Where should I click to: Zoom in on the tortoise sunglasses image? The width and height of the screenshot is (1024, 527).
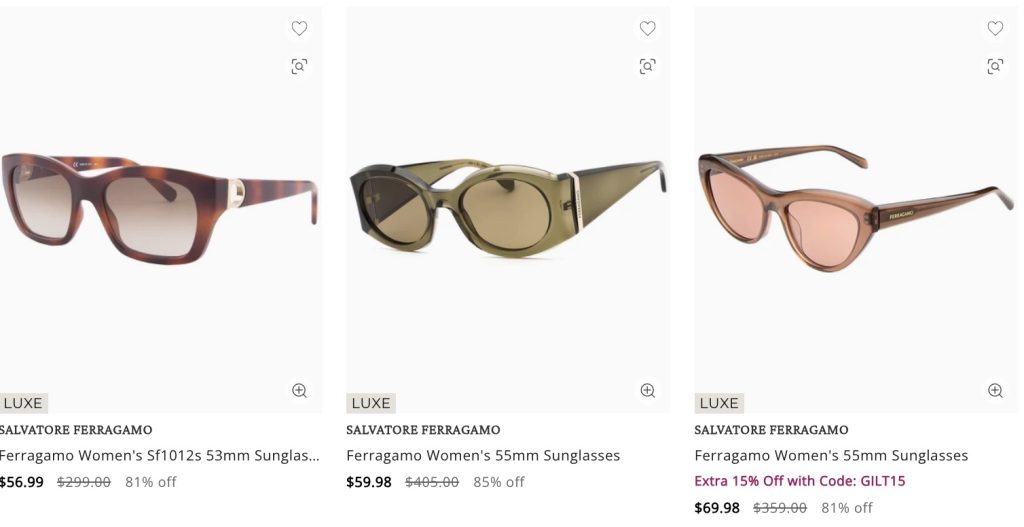click(299, 390)
